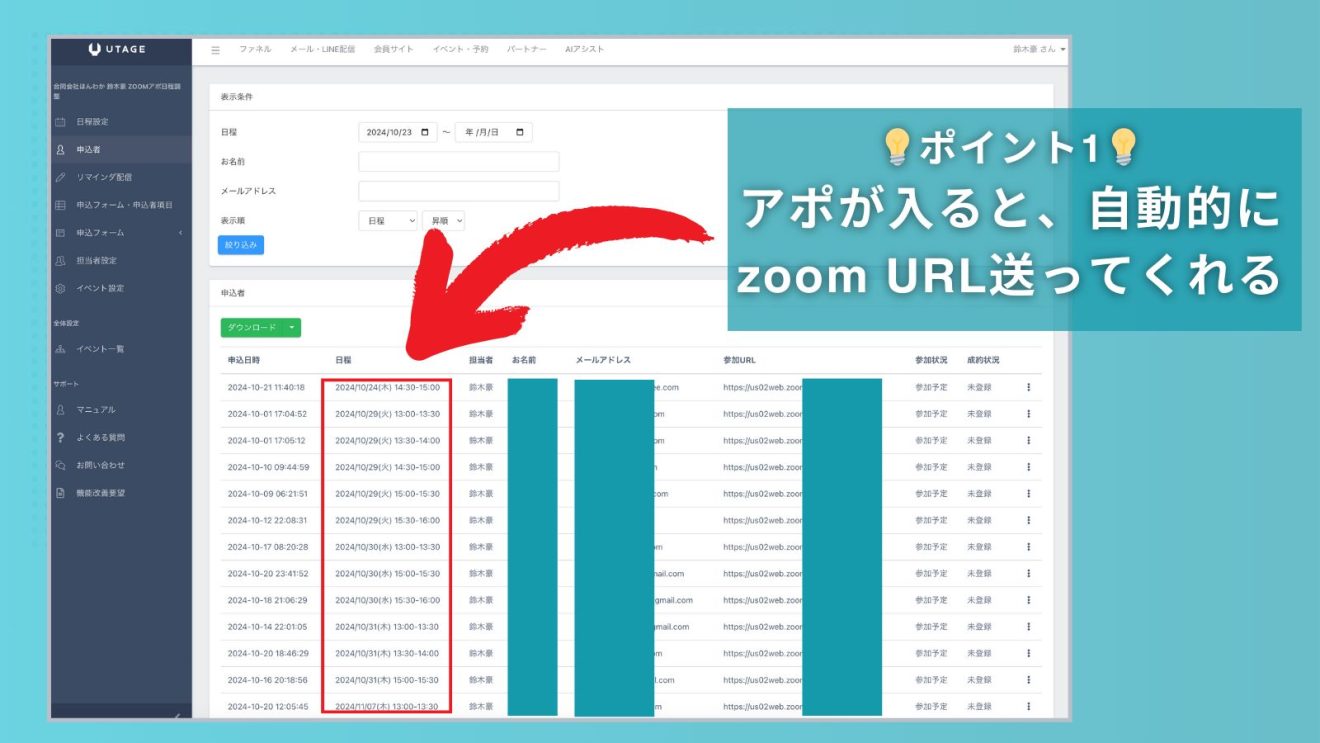Screen dimensions: 1320x743
Task: Open row menu for 2024-10-12 22:08:31 entry
Action: pyautogui.click(x=1028, y=520)
